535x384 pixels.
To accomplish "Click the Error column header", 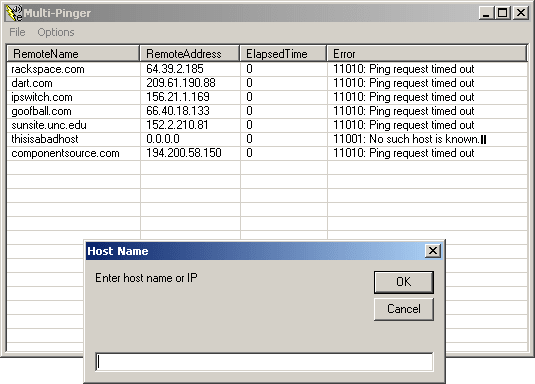I will pyautogui.click(x=426, y=54).
